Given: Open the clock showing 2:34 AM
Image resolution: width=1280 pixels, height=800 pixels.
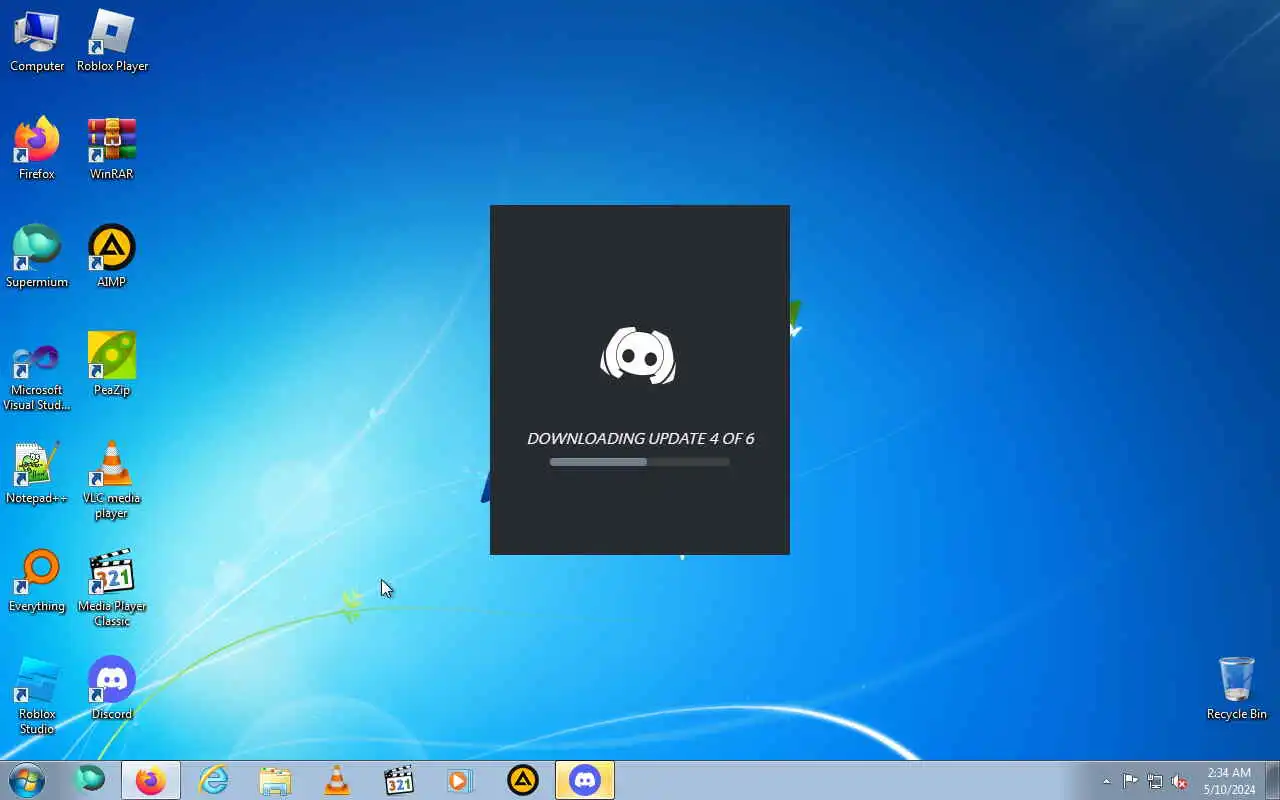Looking at the screenshot, I should tap(1229, 781).
